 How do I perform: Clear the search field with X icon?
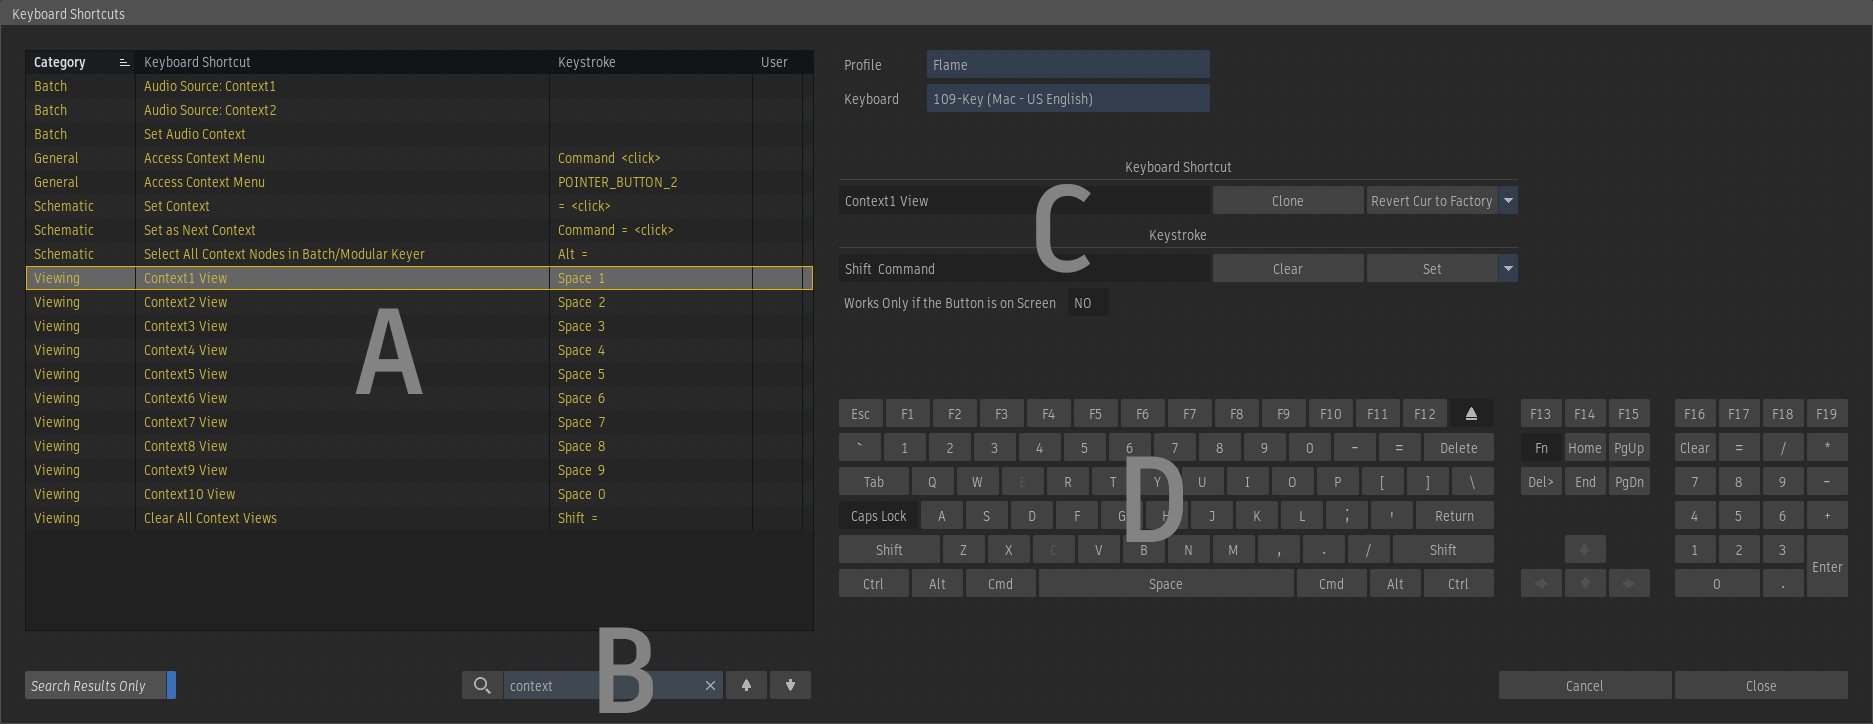point(710,685)
